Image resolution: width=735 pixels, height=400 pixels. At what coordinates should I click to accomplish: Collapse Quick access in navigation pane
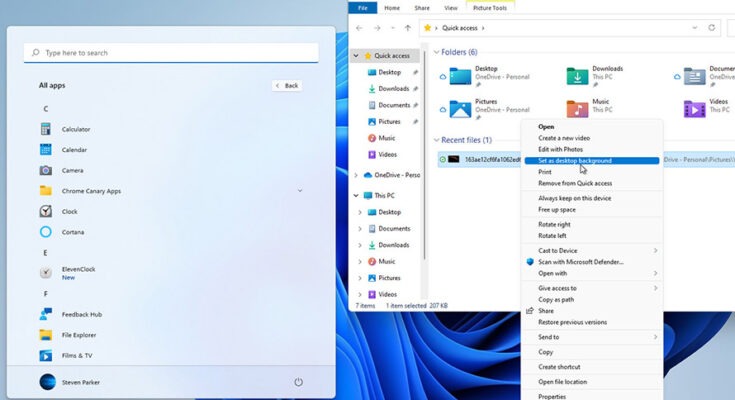tap(356, 56)
